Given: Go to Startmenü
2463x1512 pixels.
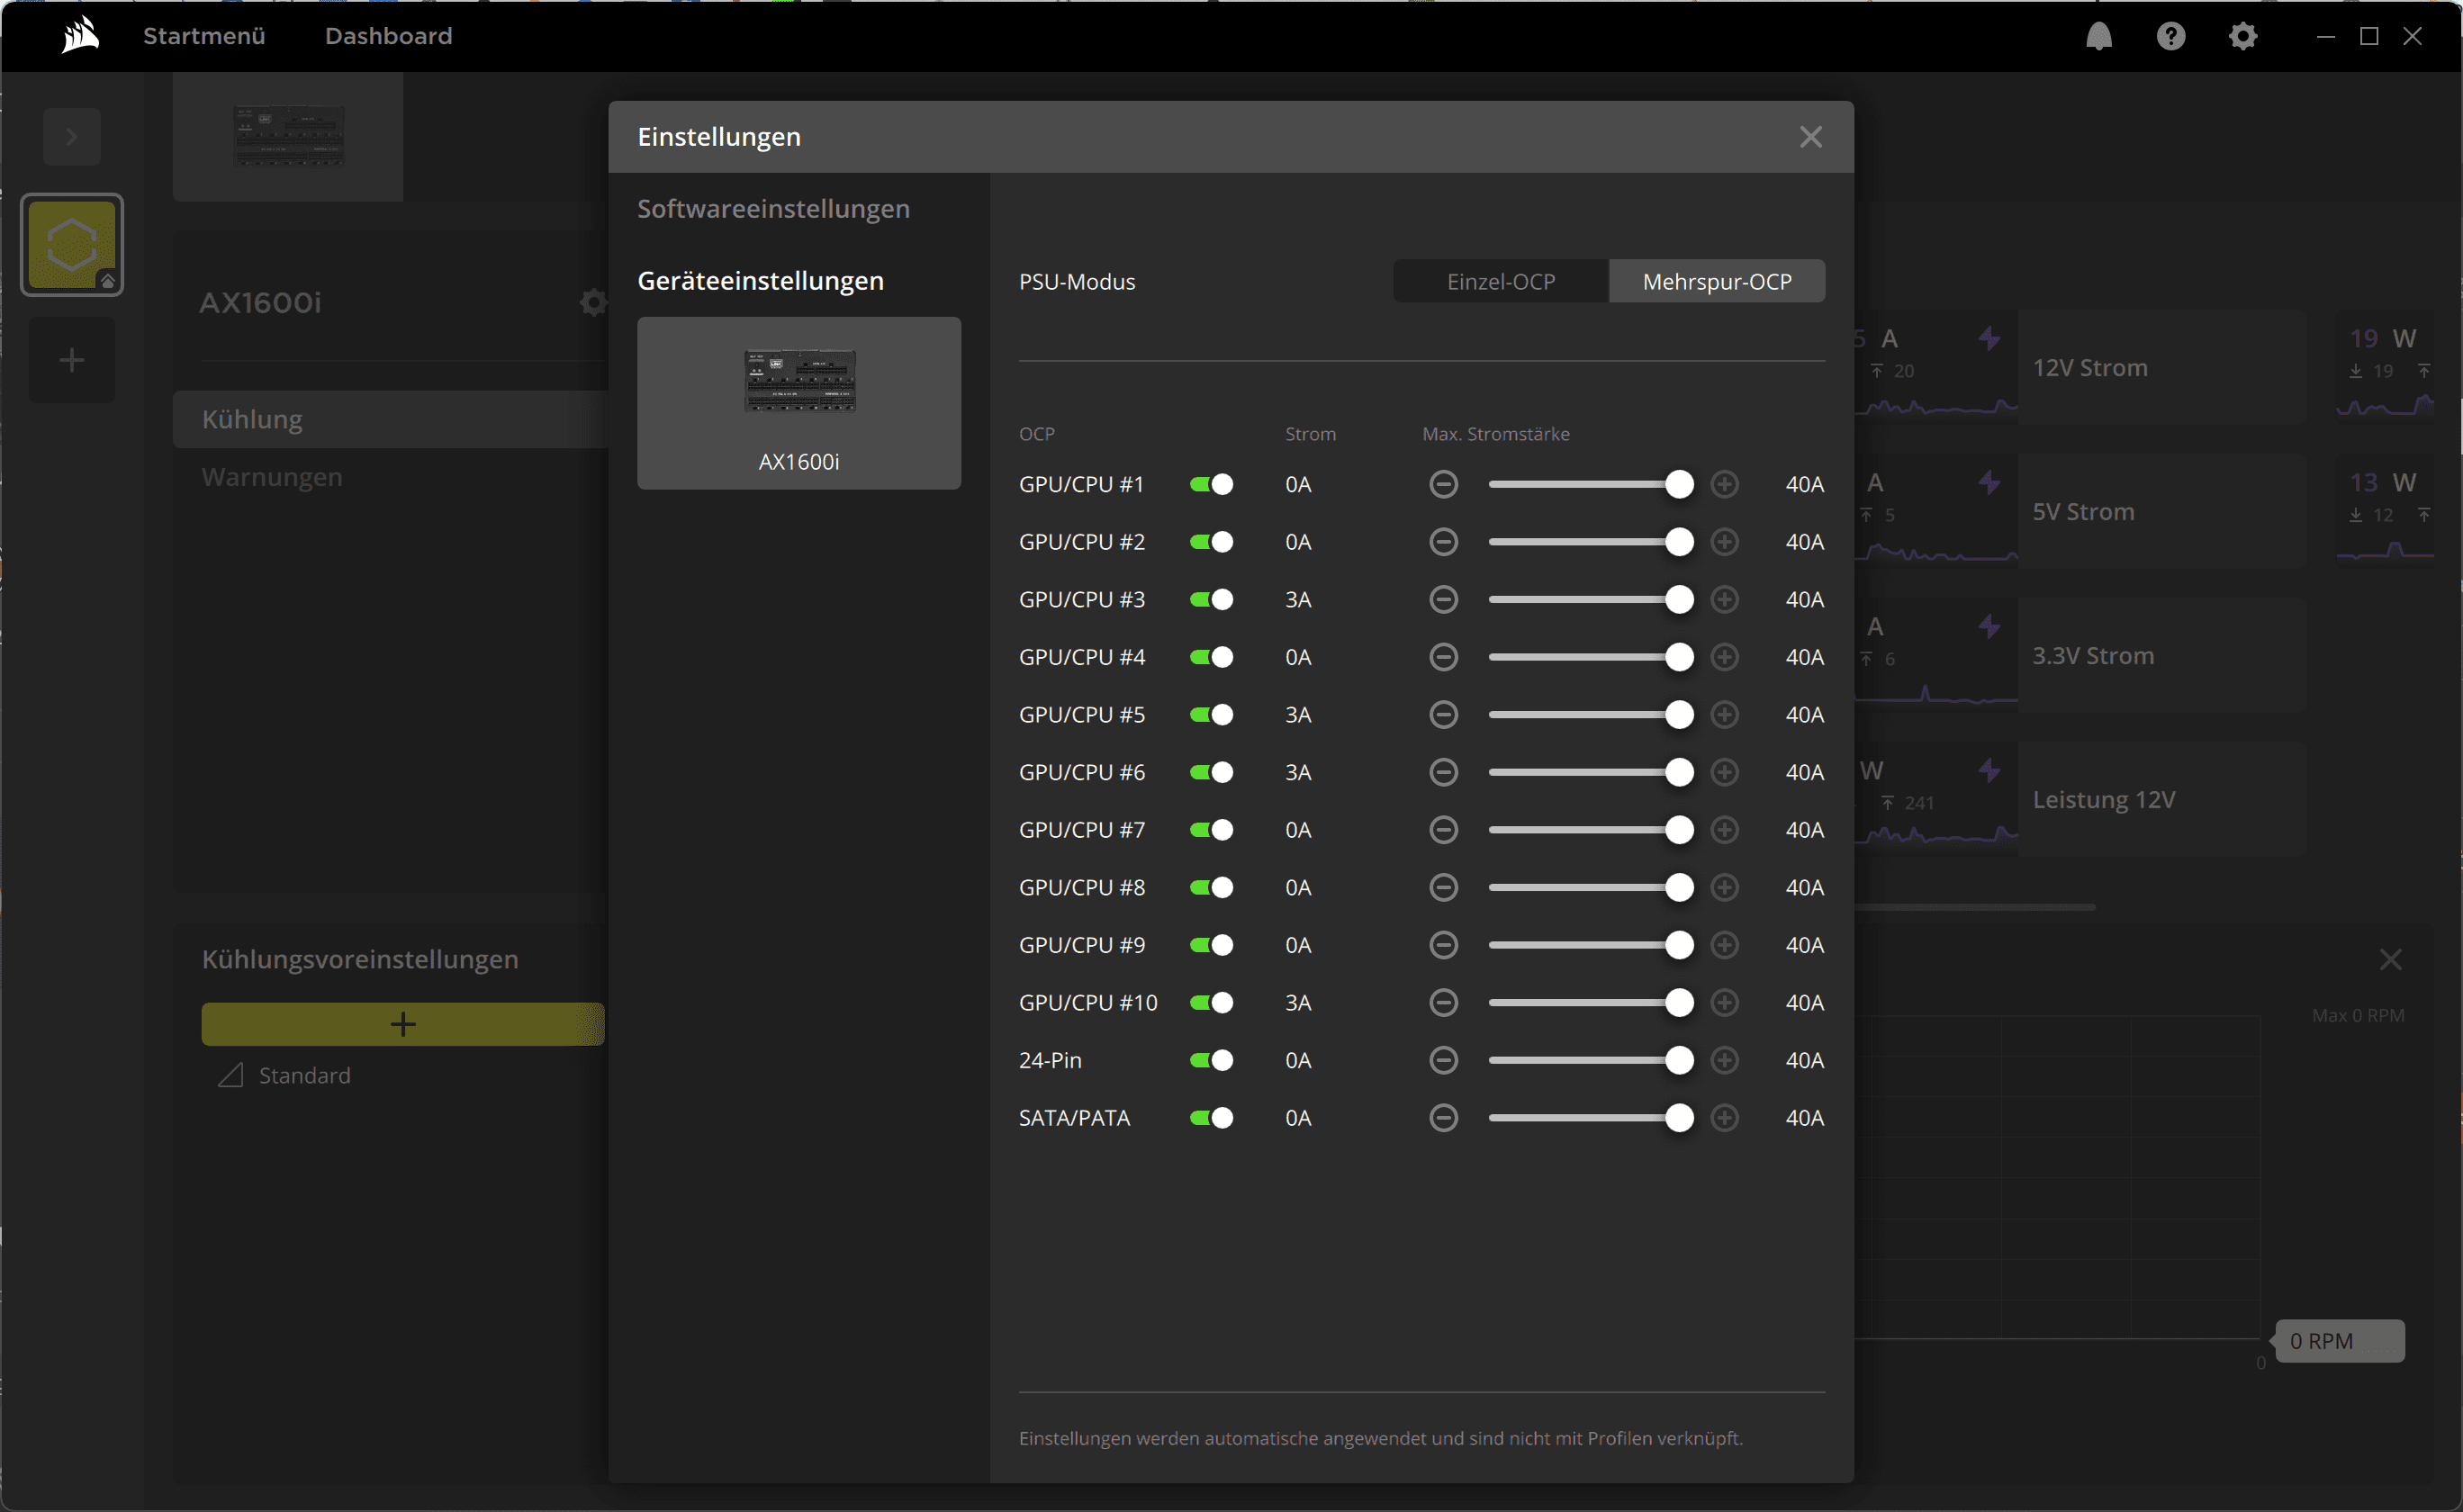Looking at the screenshot, I should coord(204,36).
